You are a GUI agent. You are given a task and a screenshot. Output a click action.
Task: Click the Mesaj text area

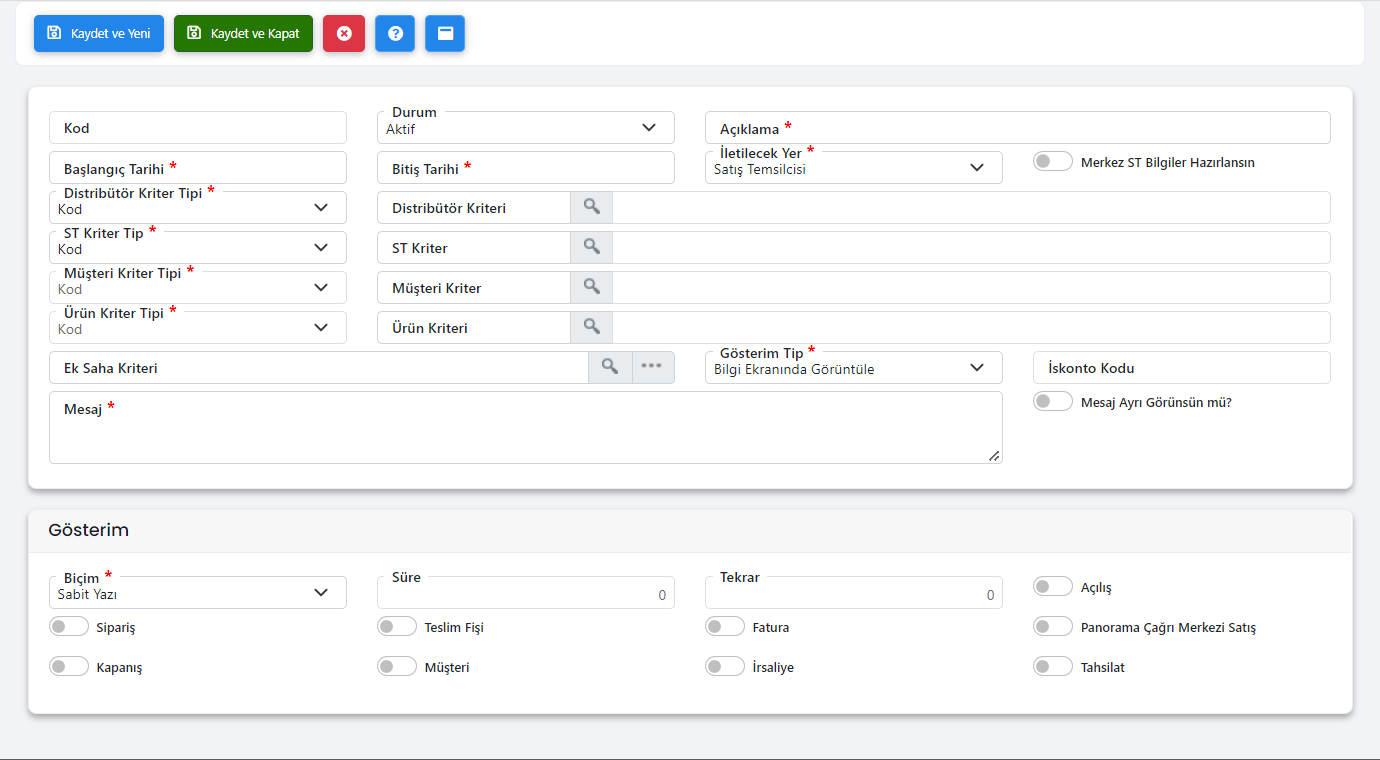[526, 427]
